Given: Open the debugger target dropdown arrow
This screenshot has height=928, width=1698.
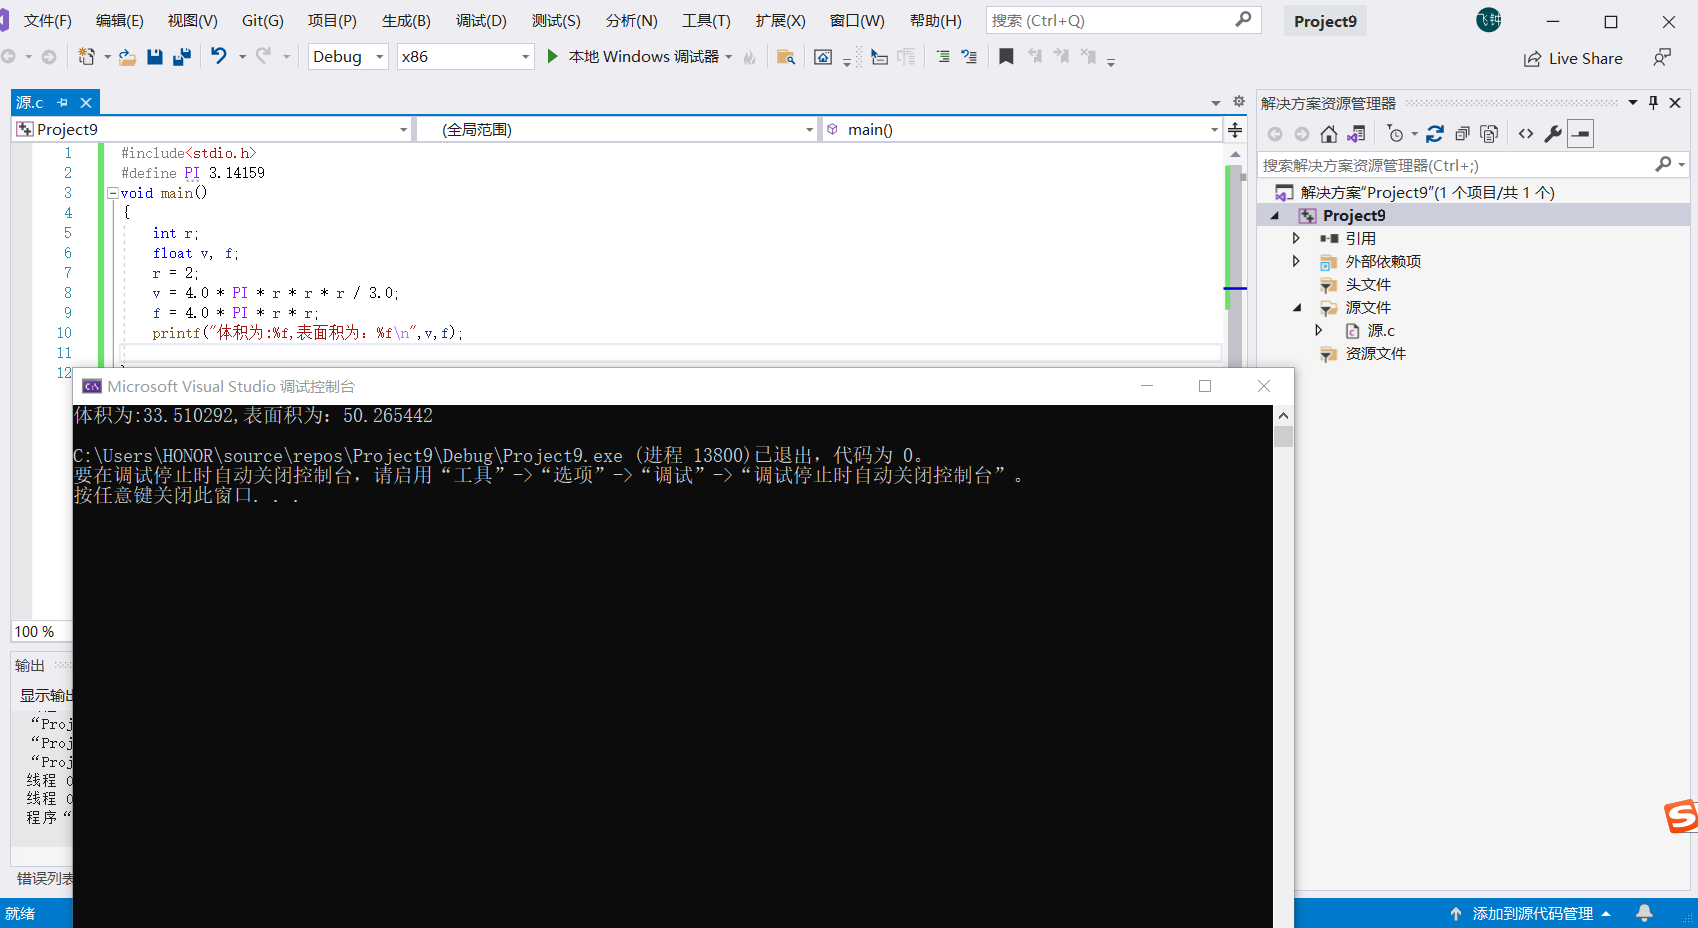Looking at the screenshot, I should click(729, 57).
